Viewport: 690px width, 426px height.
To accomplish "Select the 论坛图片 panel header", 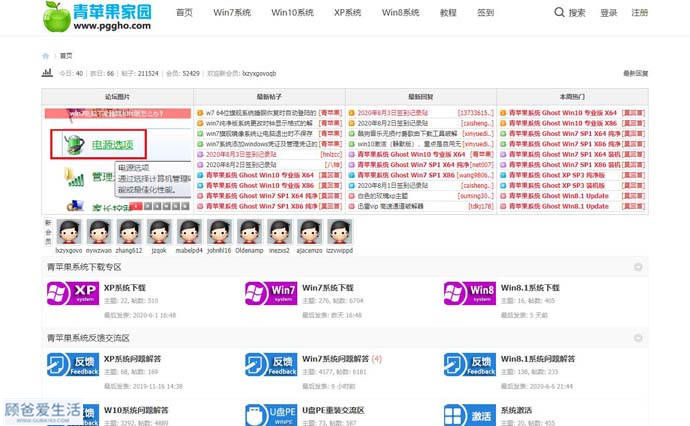I will click(x=117, y=97).
